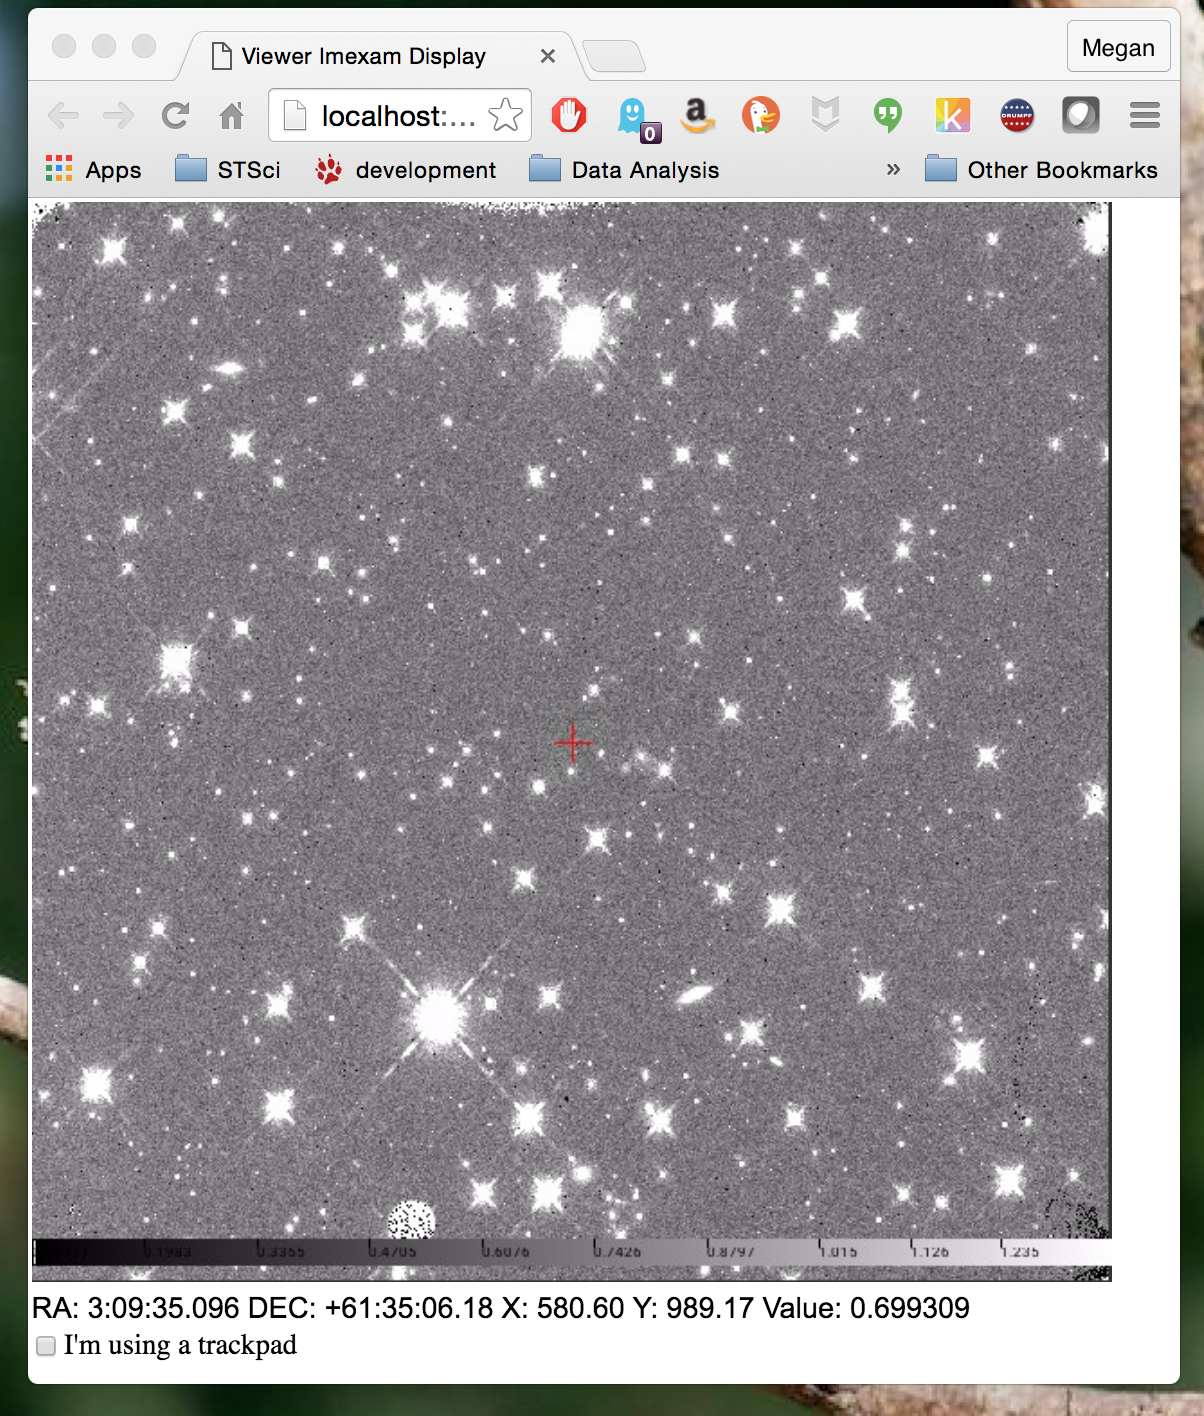Reload the page
The width and height of the screenshot is (1204, 1416).
[176, 116]
